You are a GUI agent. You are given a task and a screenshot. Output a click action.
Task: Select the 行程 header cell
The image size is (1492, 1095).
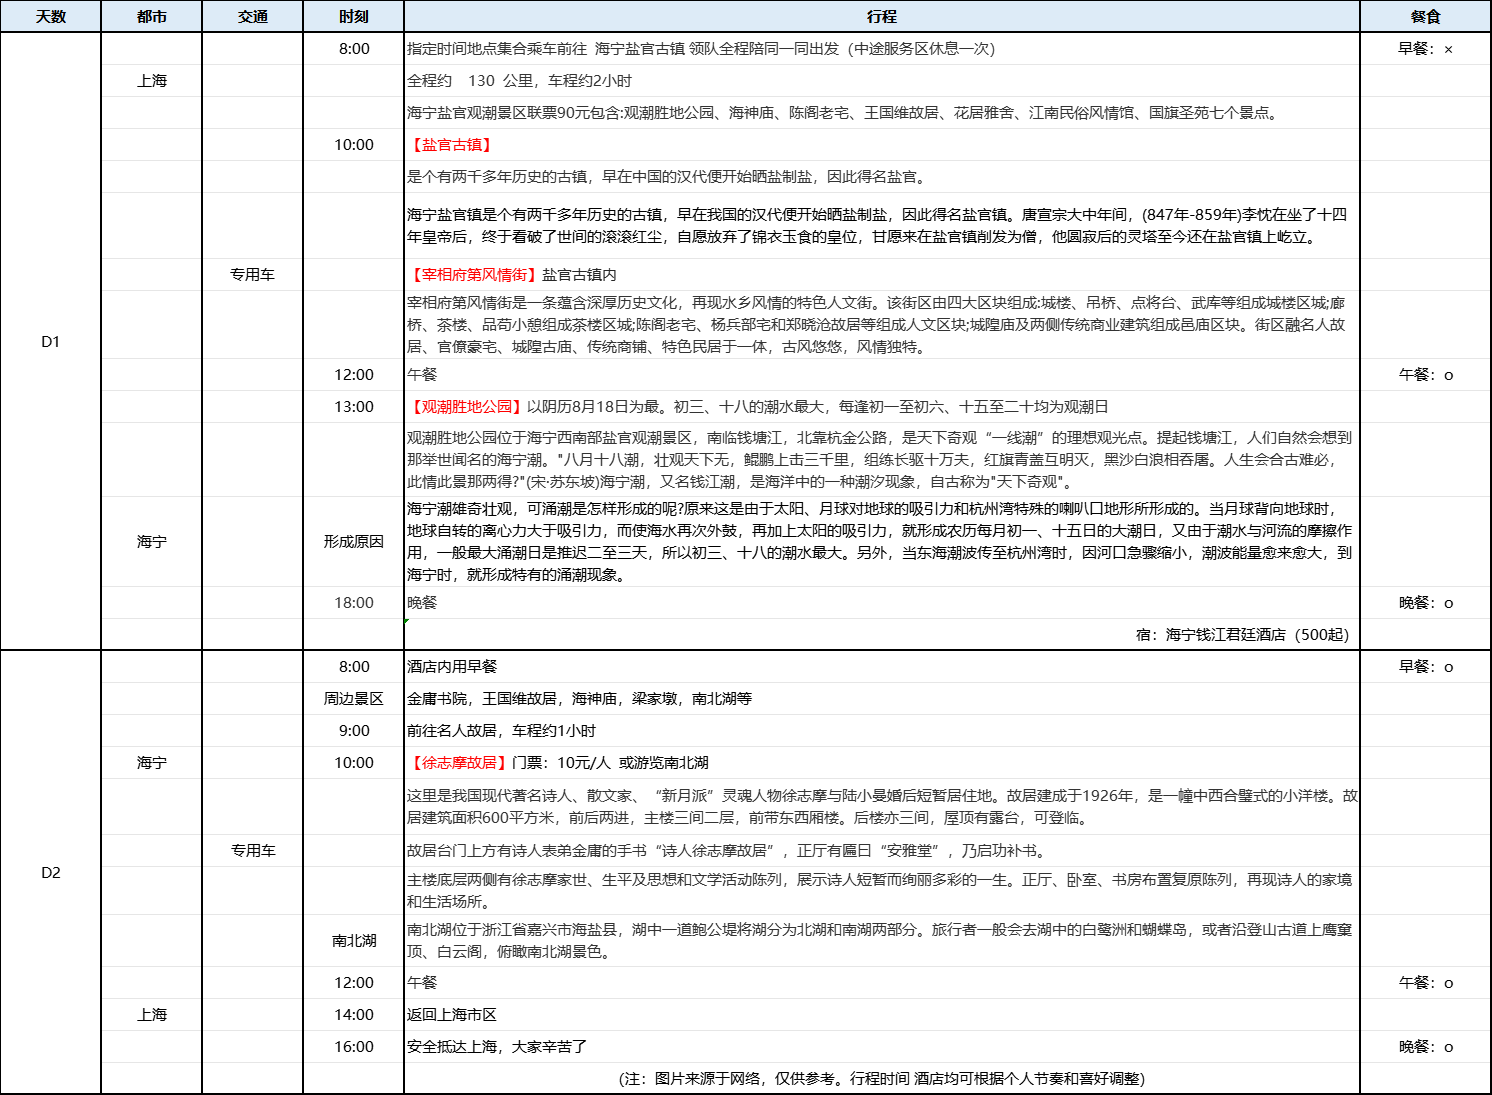(882, 17)
